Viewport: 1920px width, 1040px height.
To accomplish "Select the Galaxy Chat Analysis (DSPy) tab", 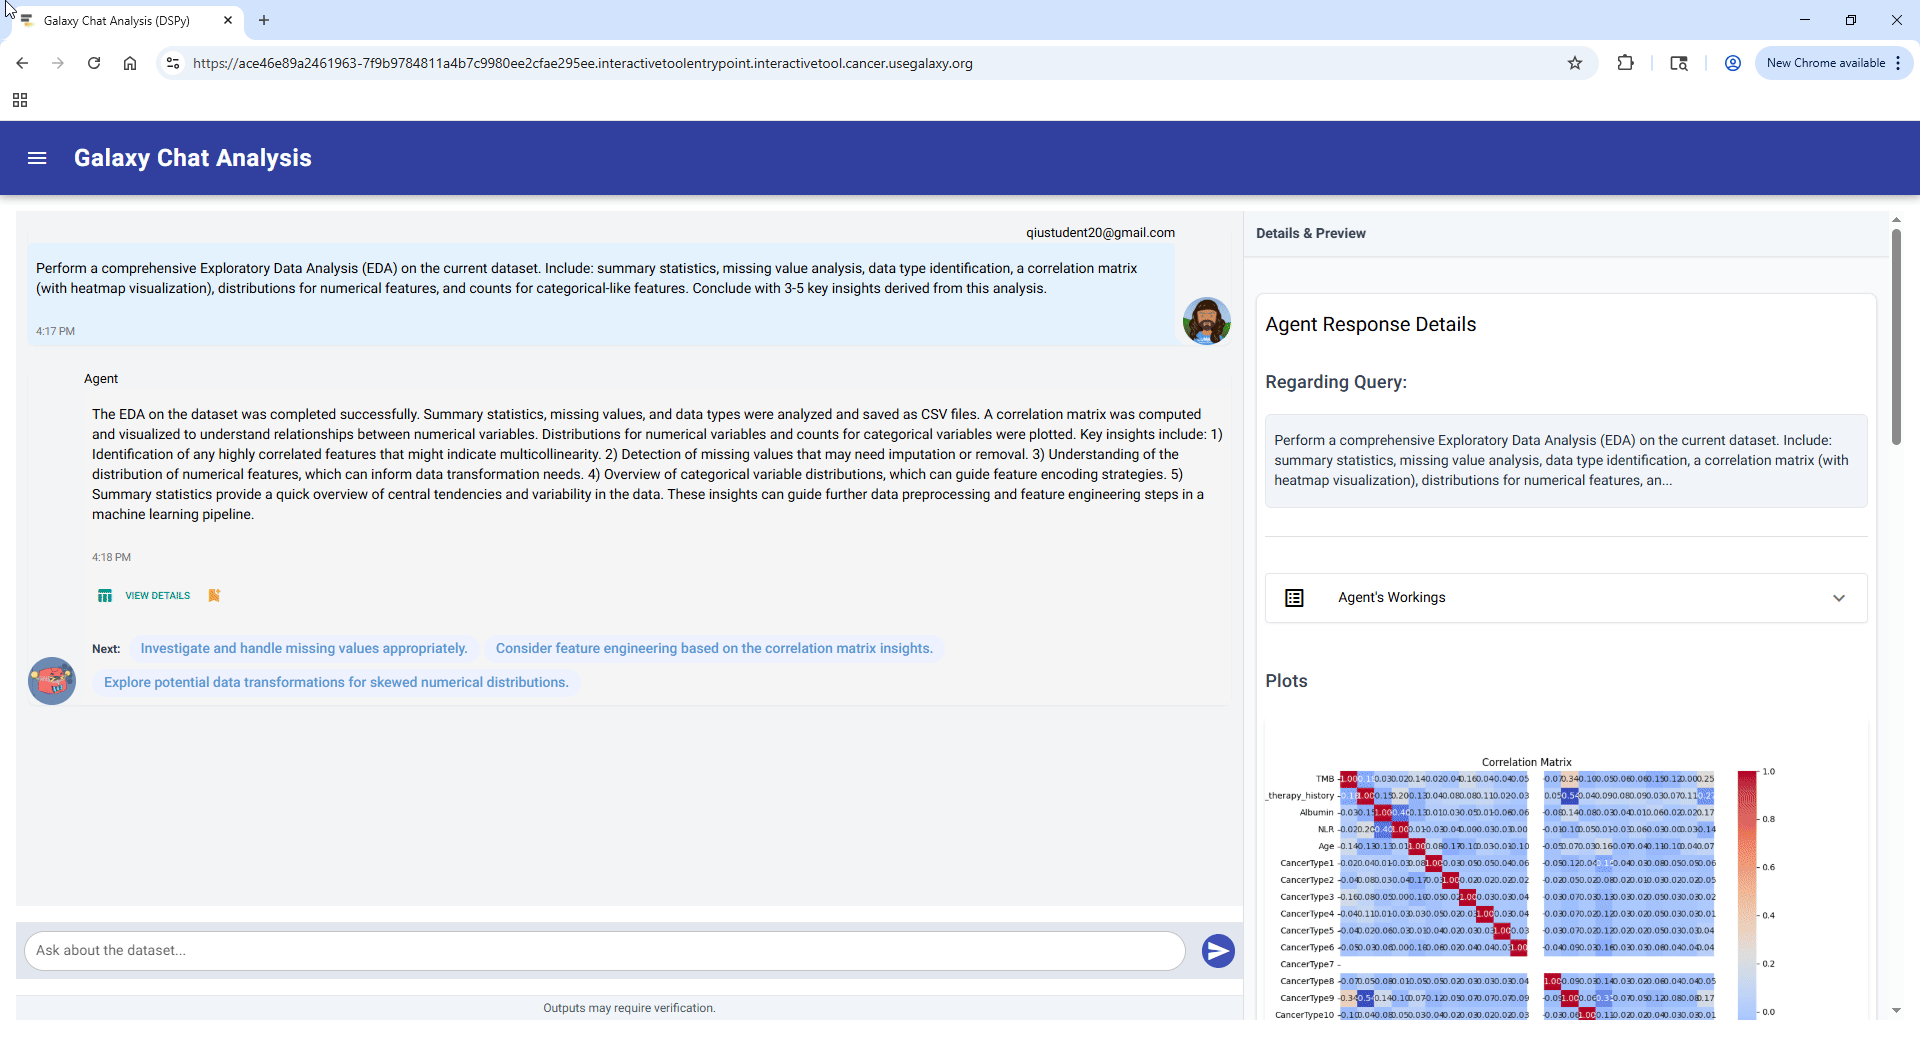I will (x=117, y=20).
